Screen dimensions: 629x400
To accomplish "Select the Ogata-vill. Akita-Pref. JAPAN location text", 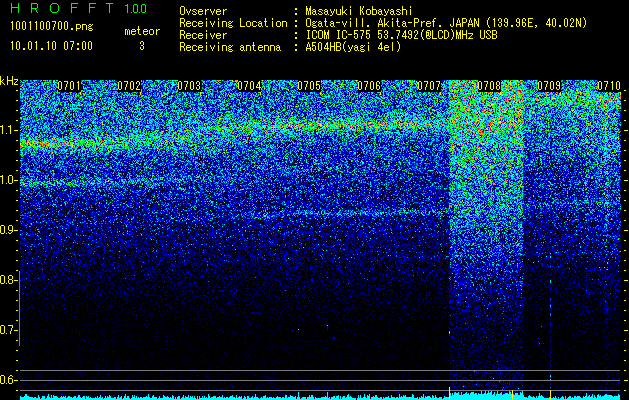I will point(446,23).
